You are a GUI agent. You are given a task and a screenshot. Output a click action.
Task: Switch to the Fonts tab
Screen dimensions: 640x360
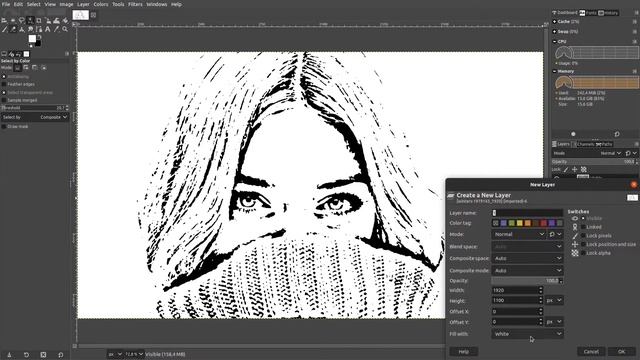[x=588, y=13]
